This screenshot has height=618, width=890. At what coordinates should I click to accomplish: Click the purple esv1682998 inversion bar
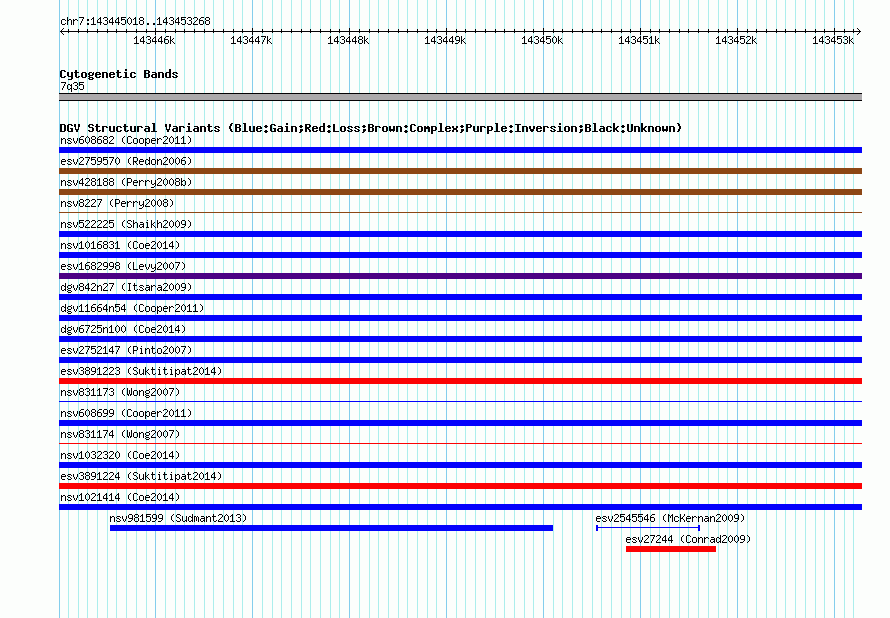[460, 276]
